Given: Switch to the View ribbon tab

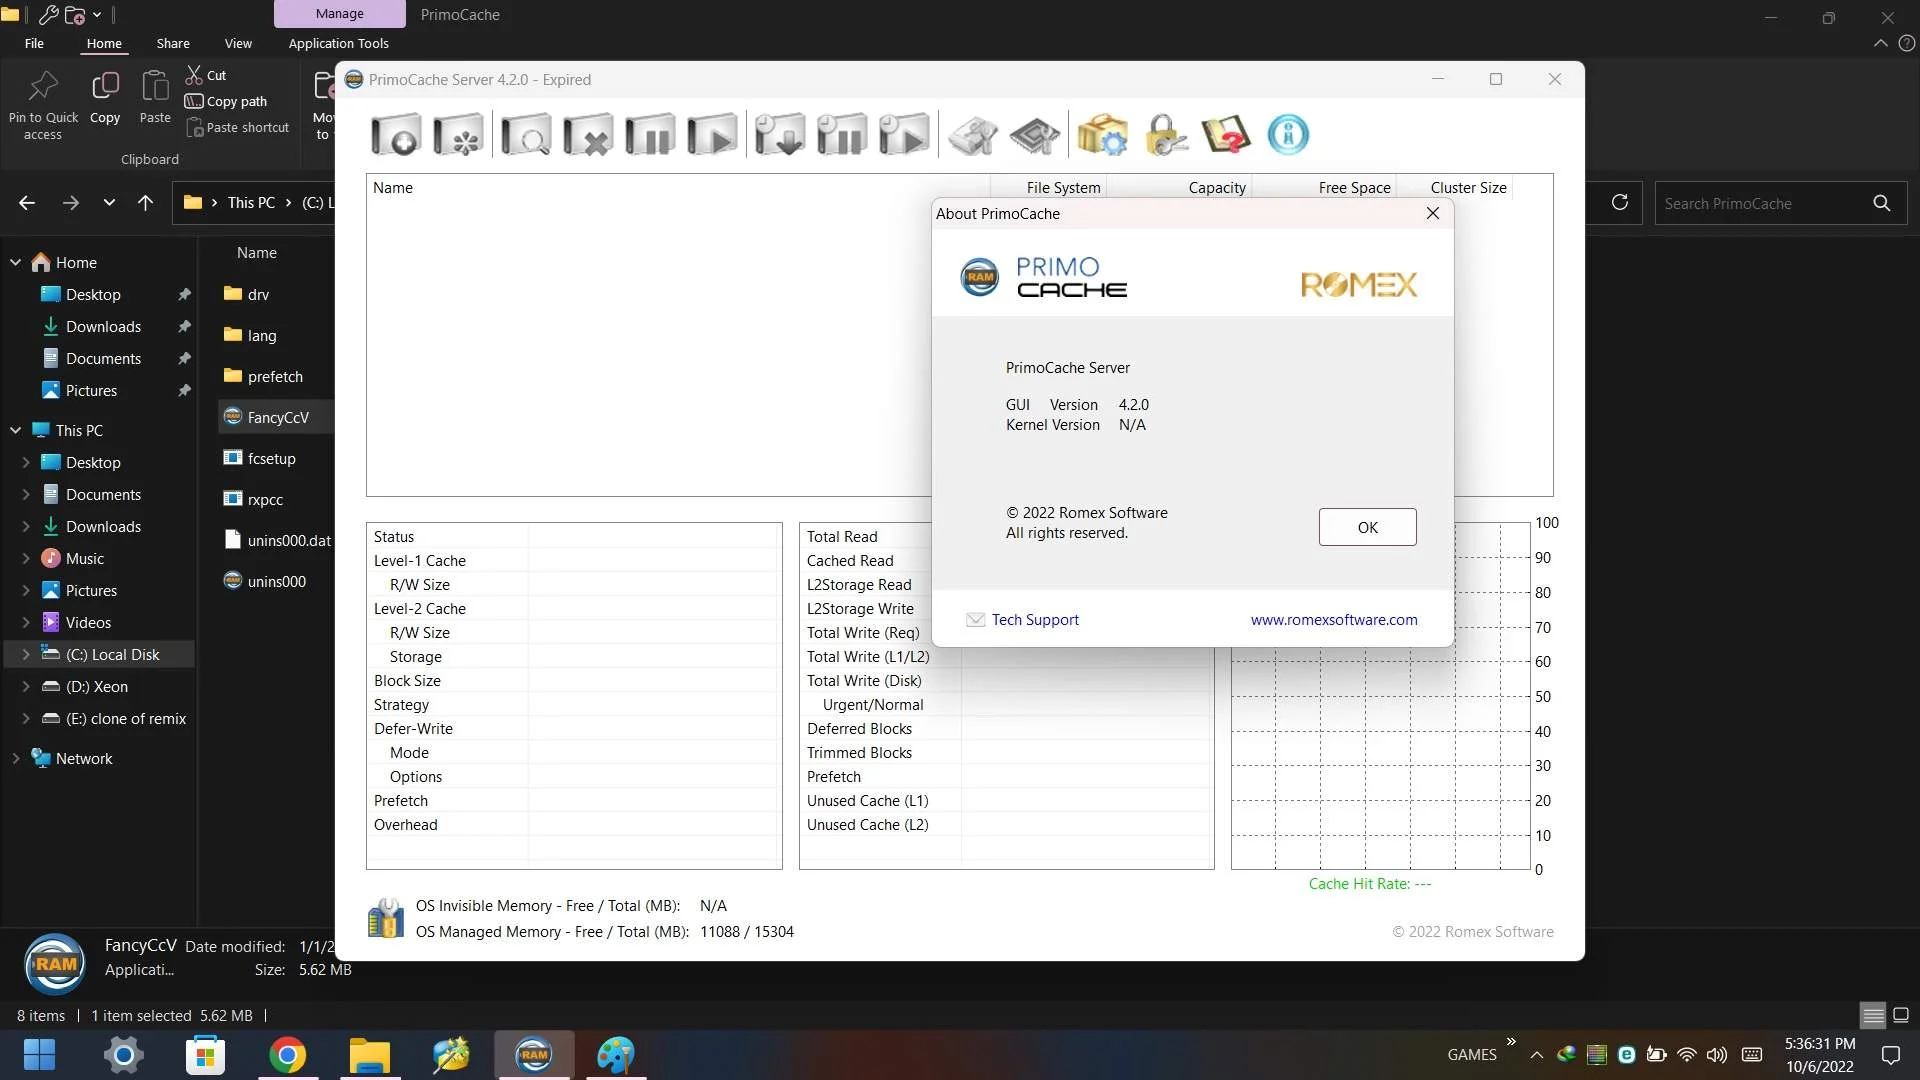Looking at the screenshot, I should click(238, 43).
